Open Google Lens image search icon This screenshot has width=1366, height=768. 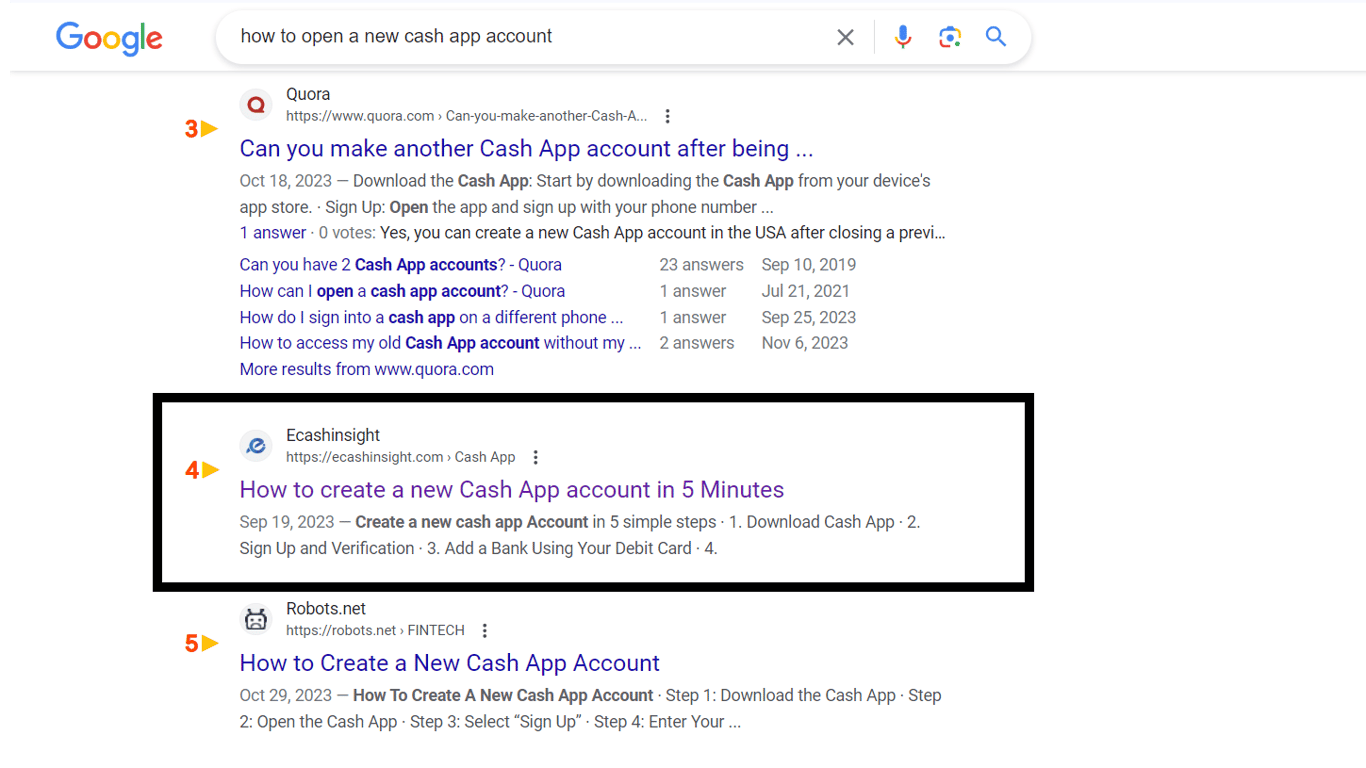point(950,37)
